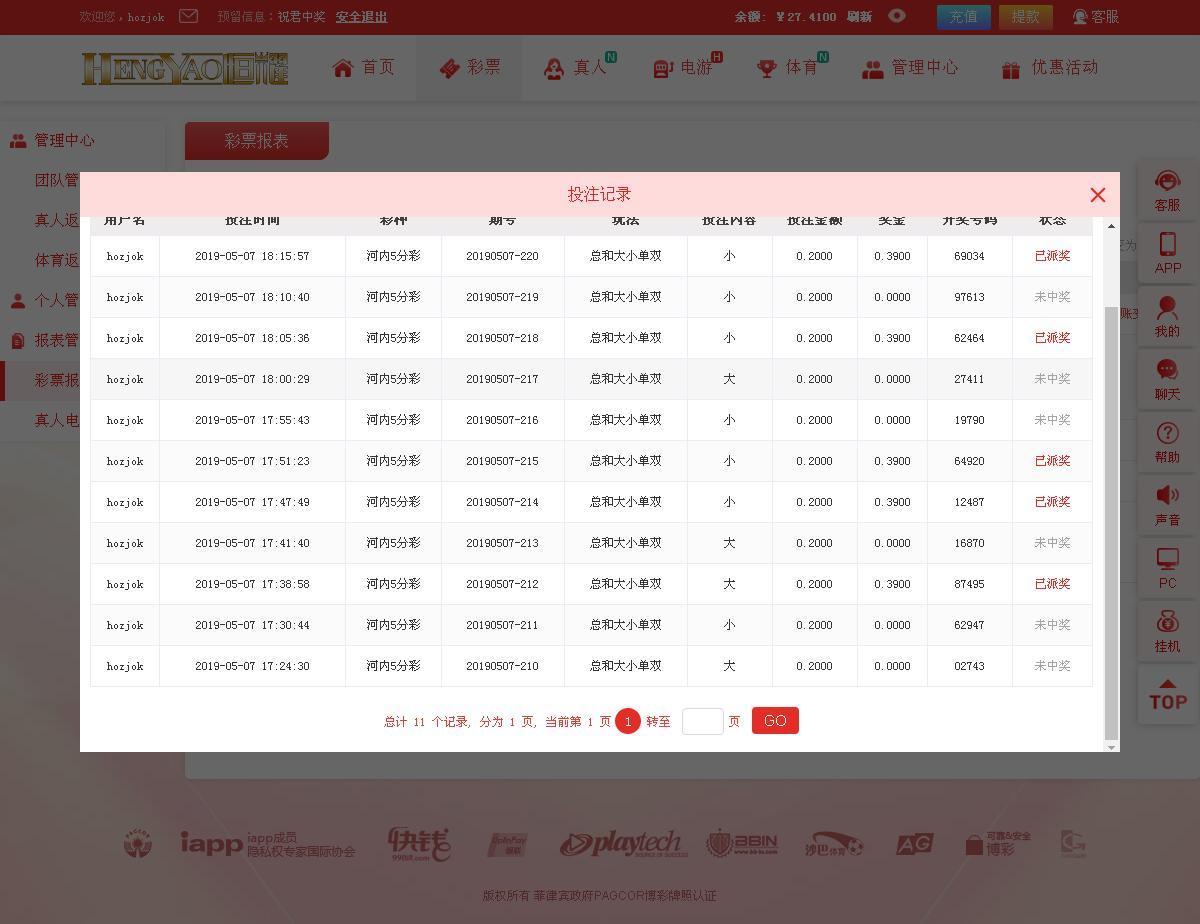Open 聊天 chat icon in sidebar

[x=1167, y=379]
